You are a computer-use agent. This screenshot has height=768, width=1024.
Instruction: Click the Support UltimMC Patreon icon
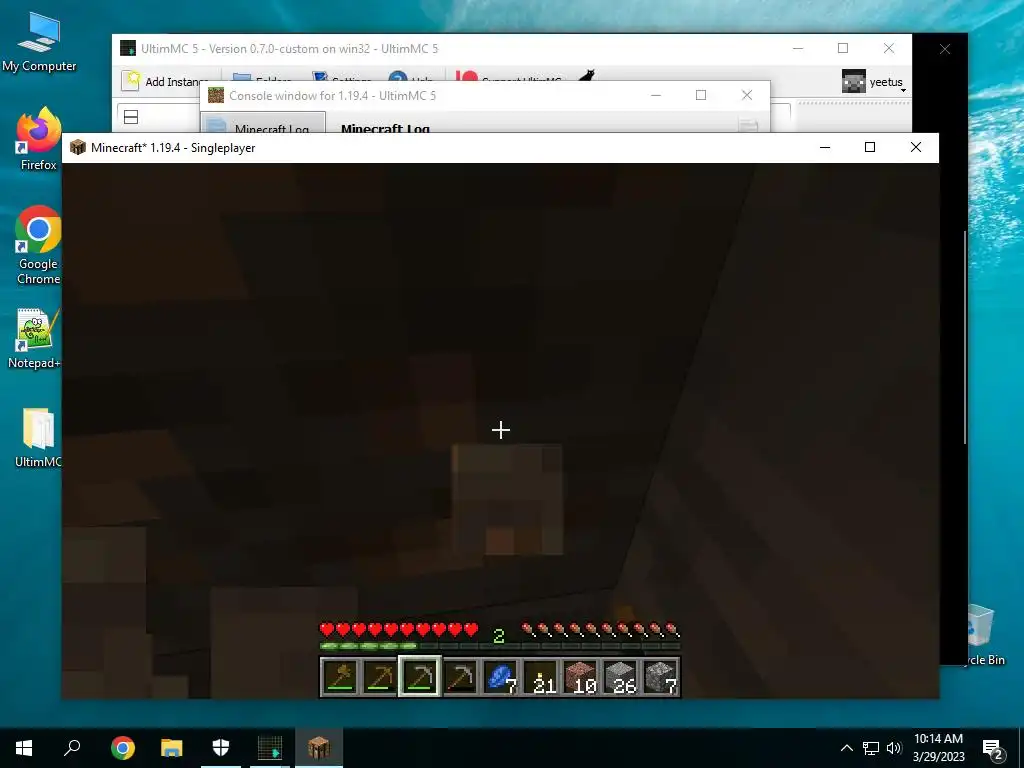tap(466, 77)
